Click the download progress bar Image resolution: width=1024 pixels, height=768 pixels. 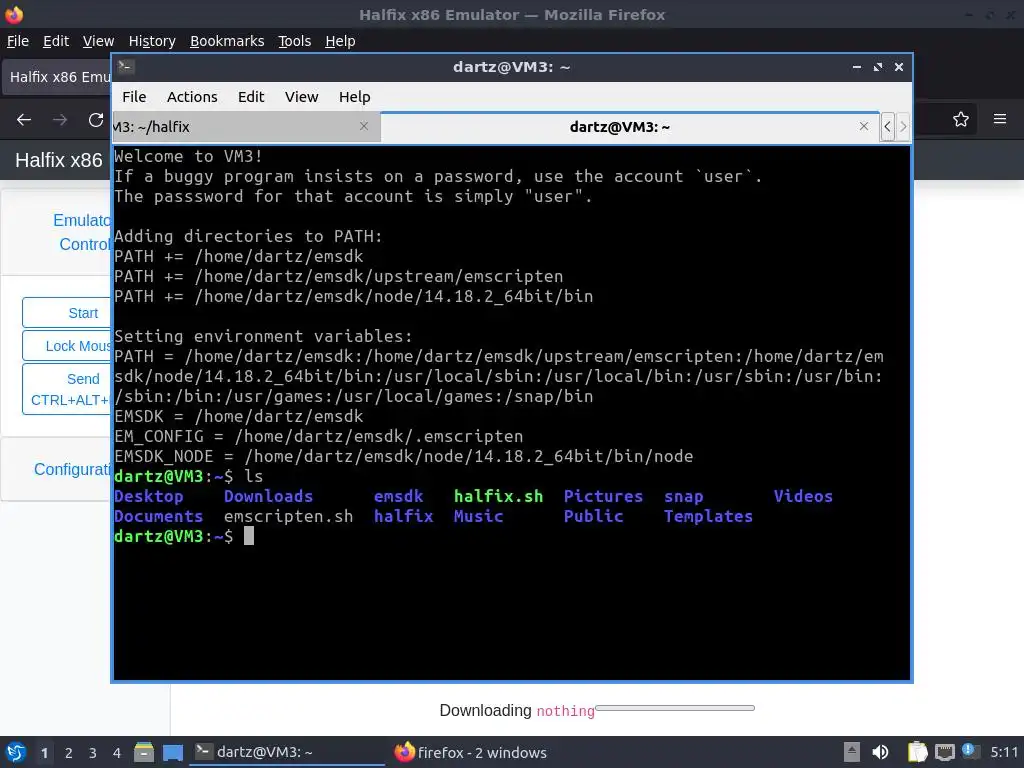pos(675,708)
